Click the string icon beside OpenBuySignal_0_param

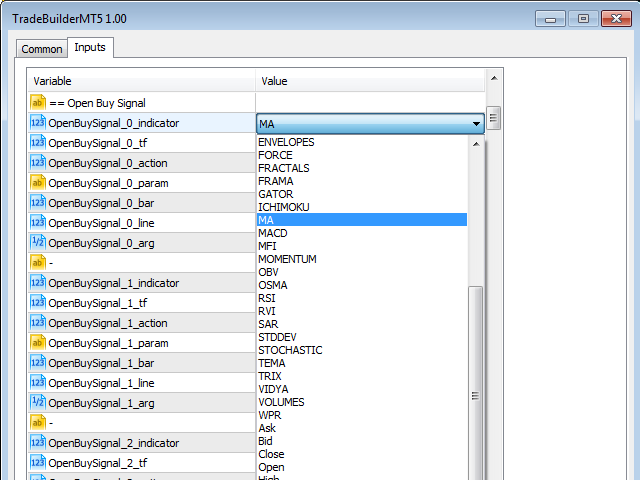pos(38,183)
